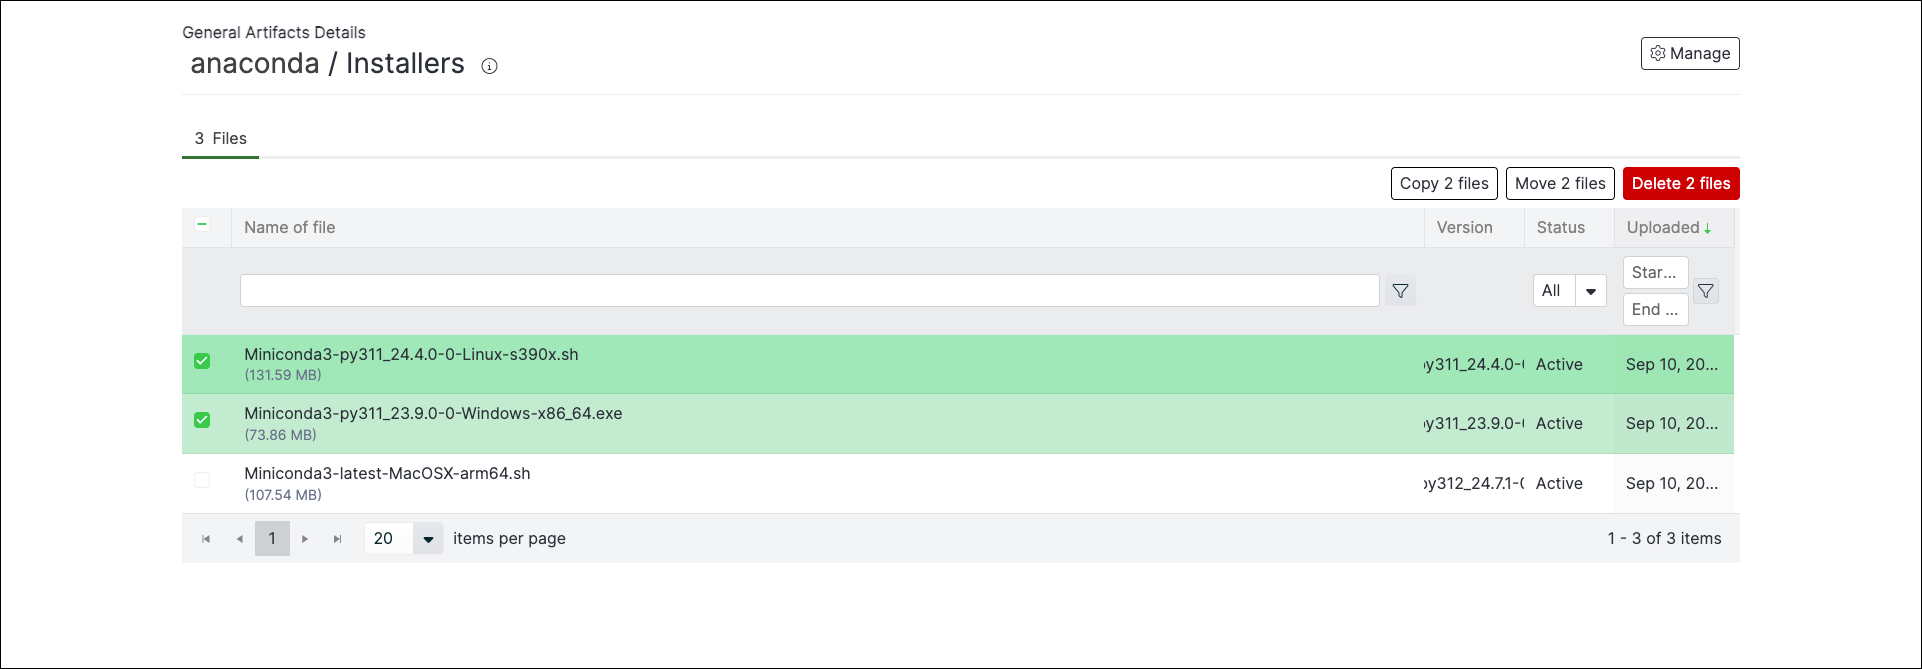The height and width of the screenshot is (669, 1922).
Task: Toggle the select-all header checkbox
Action: point(202,224)
